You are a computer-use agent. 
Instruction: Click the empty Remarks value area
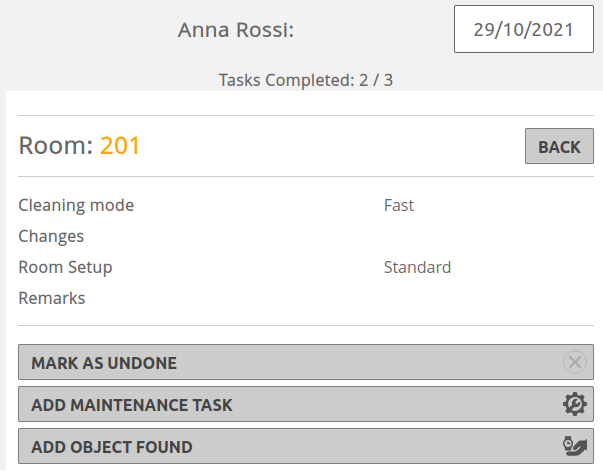click(x=488, y=298)
